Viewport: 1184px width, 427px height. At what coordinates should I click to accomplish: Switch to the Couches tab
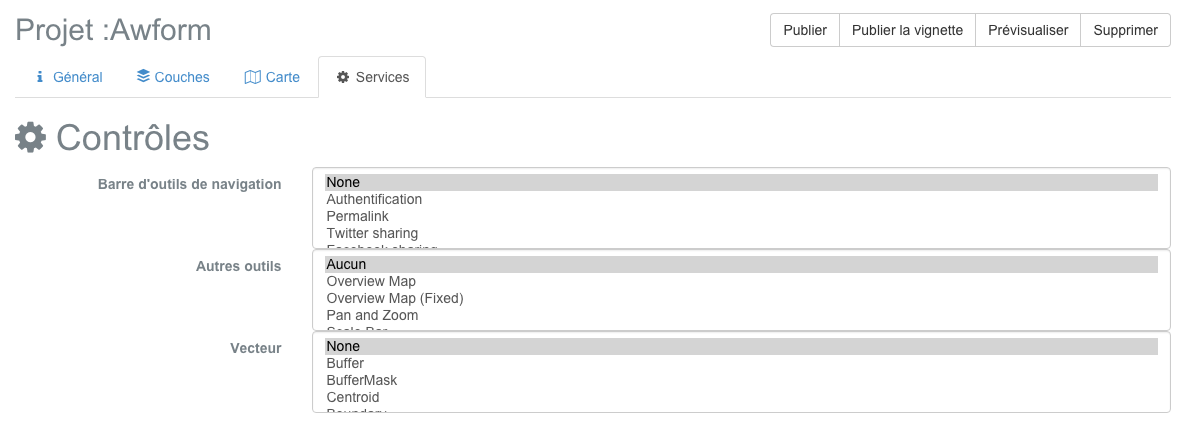(x=173, y=77)
